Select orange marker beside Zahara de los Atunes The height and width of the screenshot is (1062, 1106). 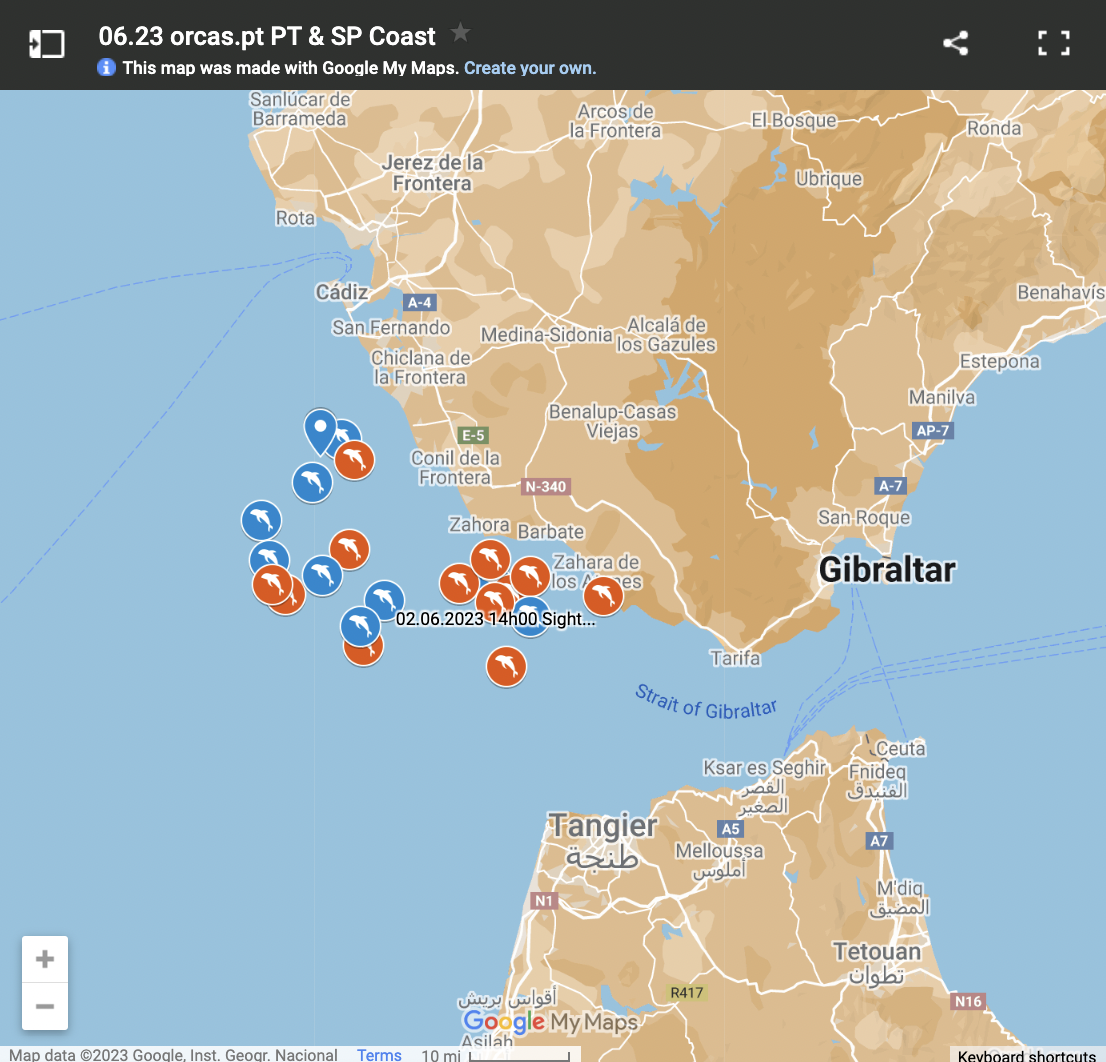click(603, 596)
